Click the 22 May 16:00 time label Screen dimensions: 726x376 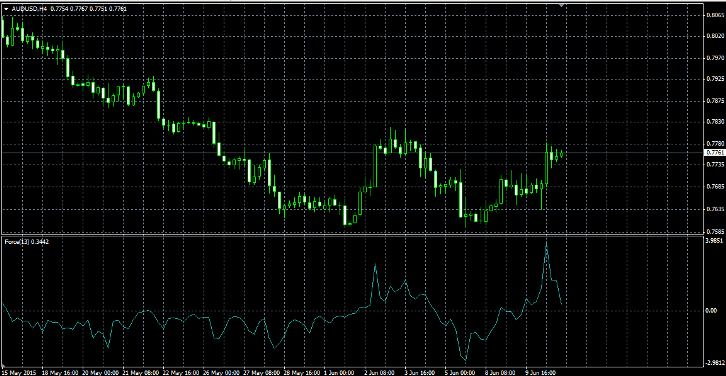pyautogui.click(x=180, y=372)
